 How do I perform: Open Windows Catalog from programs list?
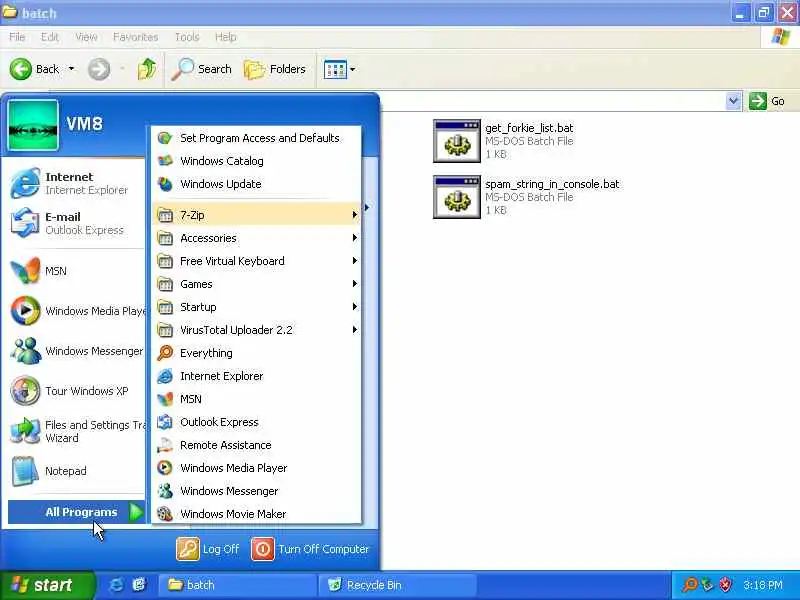pyautogui.click(x=257, y=161)
